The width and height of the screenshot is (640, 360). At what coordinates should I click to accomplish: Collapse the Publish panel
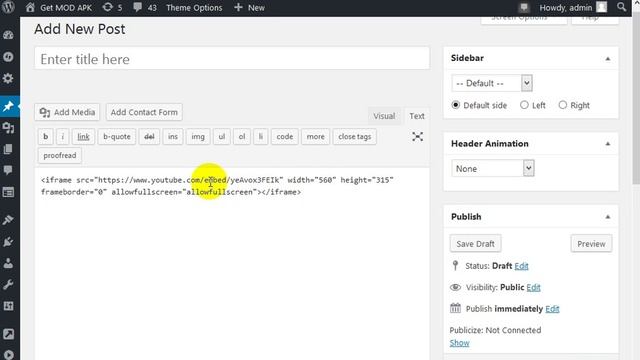(x=607, y=217)
